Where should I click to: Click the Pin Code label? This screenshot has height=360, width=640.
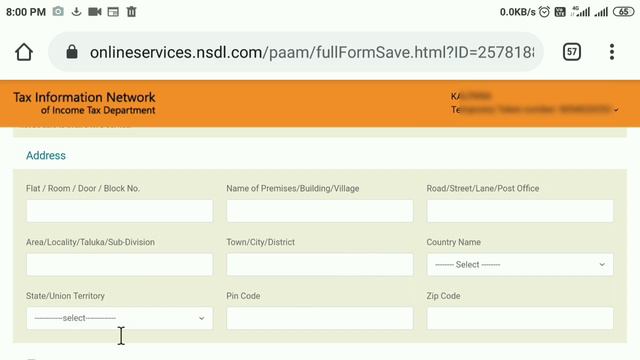tap(243, 296)
